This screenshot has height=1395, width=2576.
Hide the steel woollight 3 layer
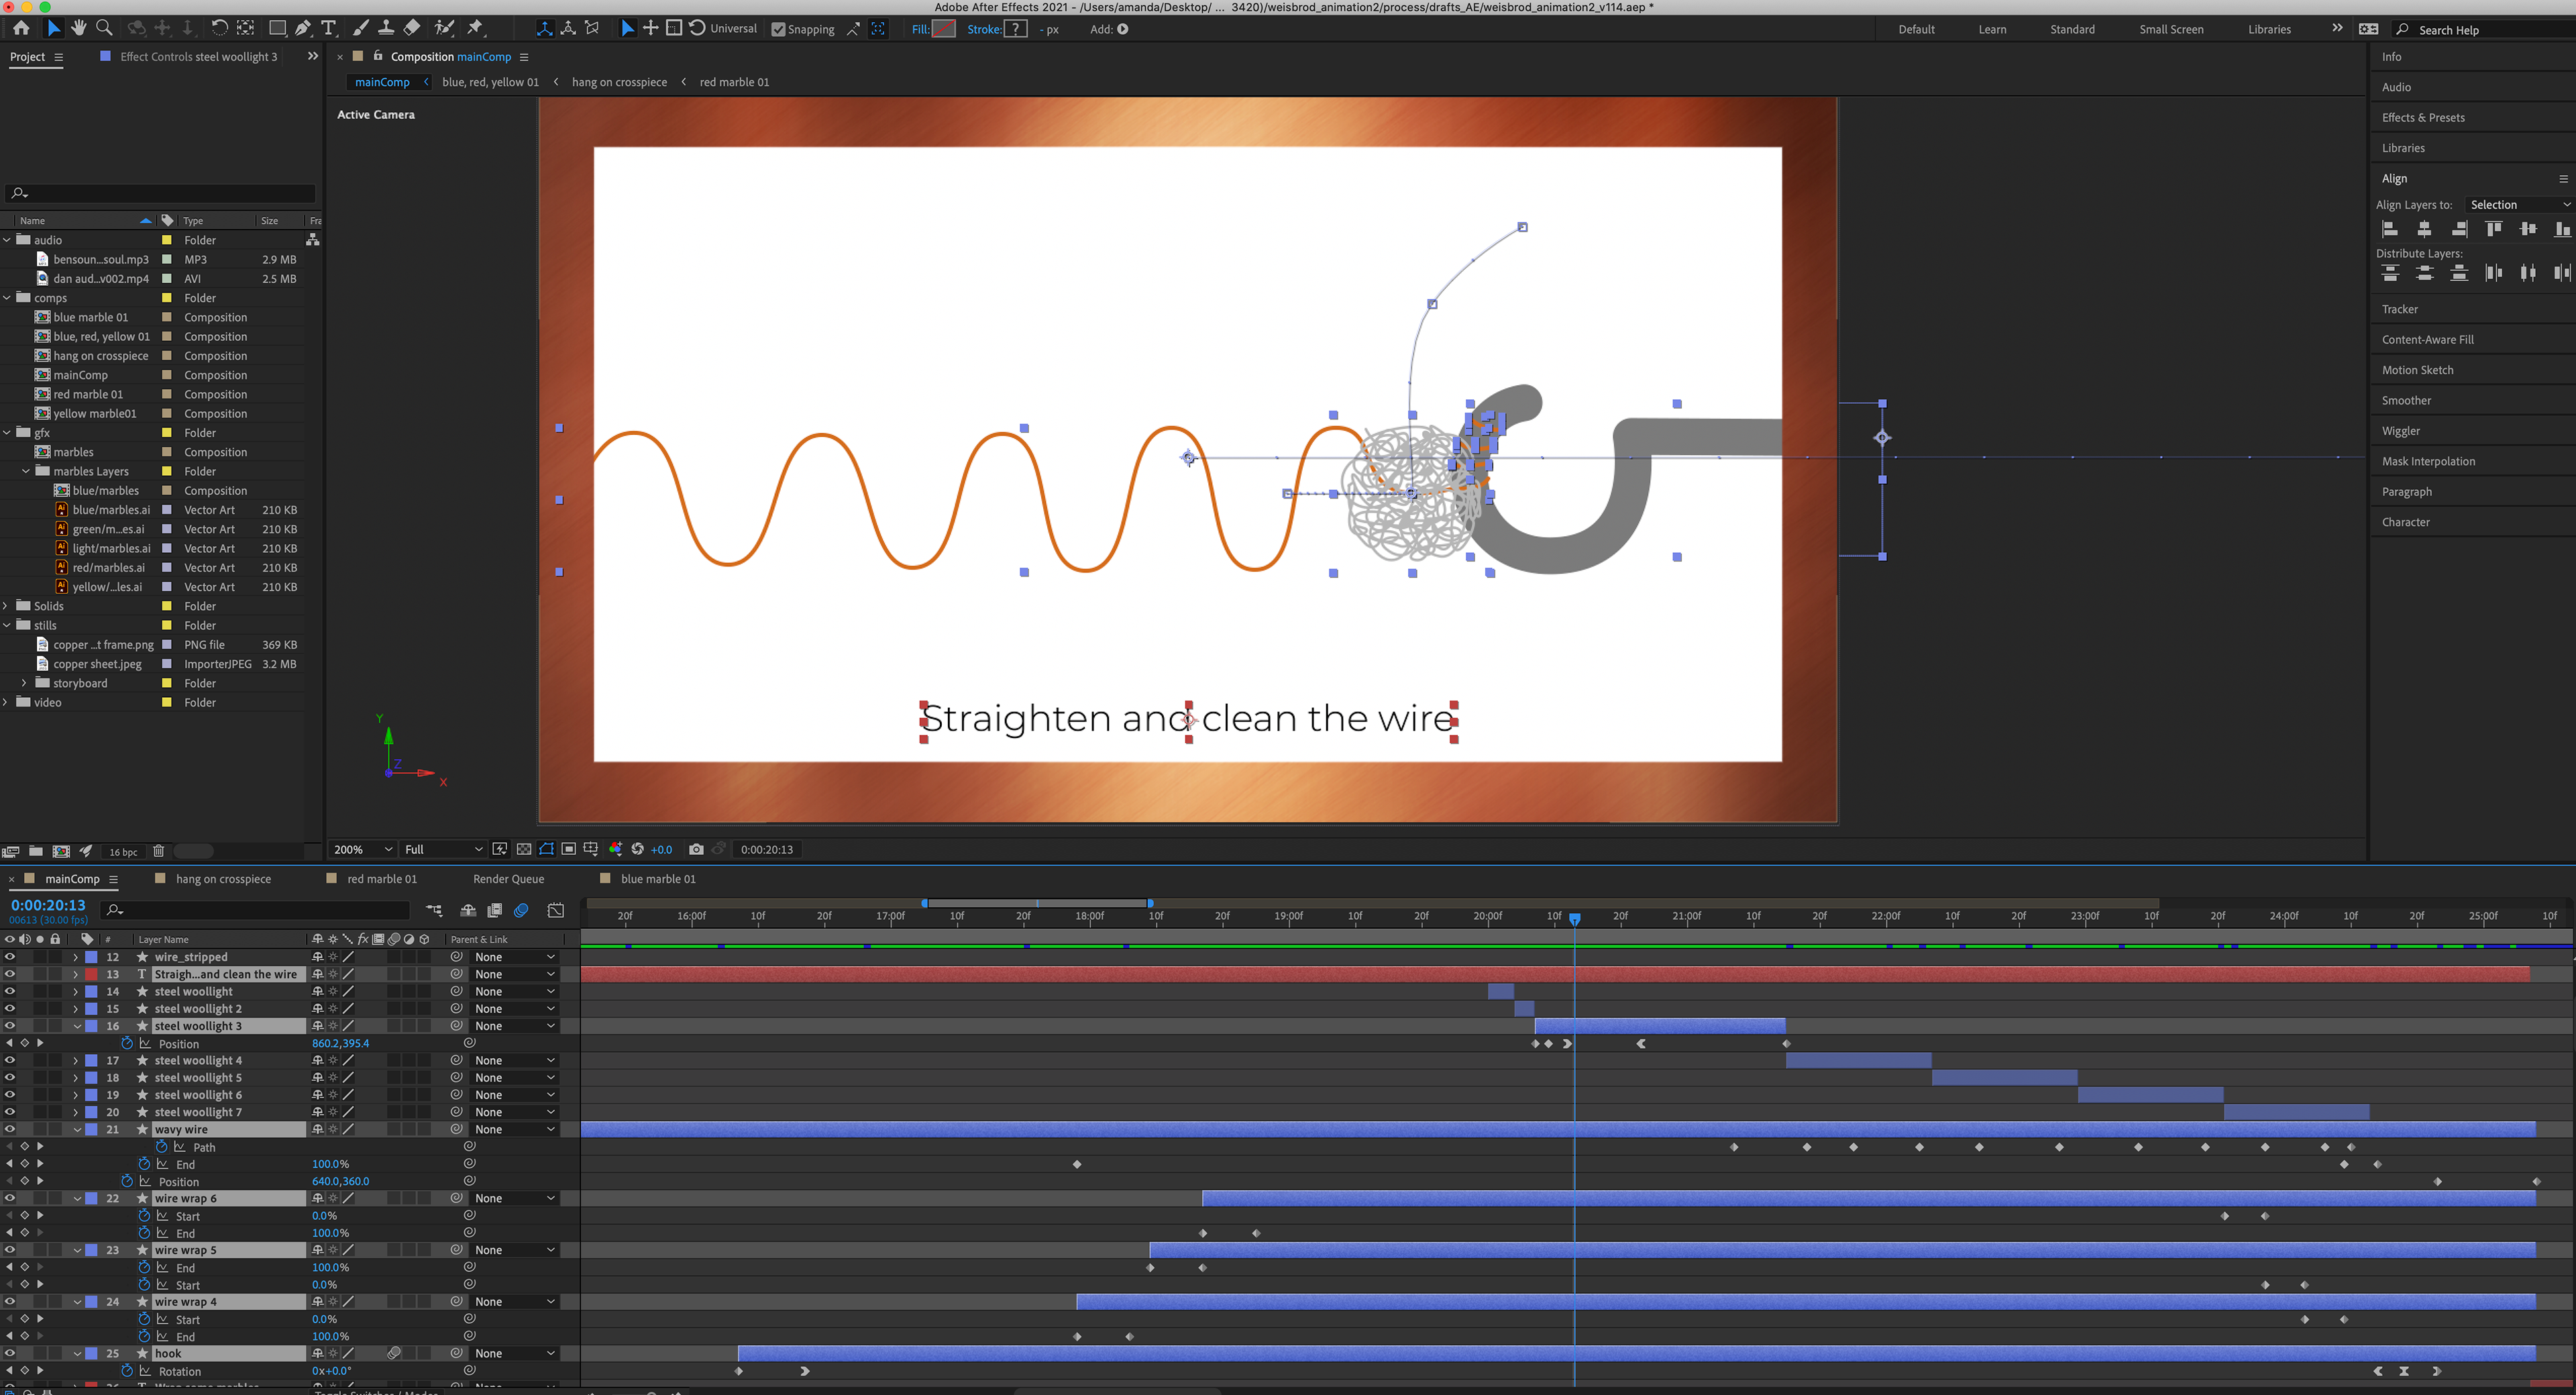pyautogui.click(x=10, y=1026)
